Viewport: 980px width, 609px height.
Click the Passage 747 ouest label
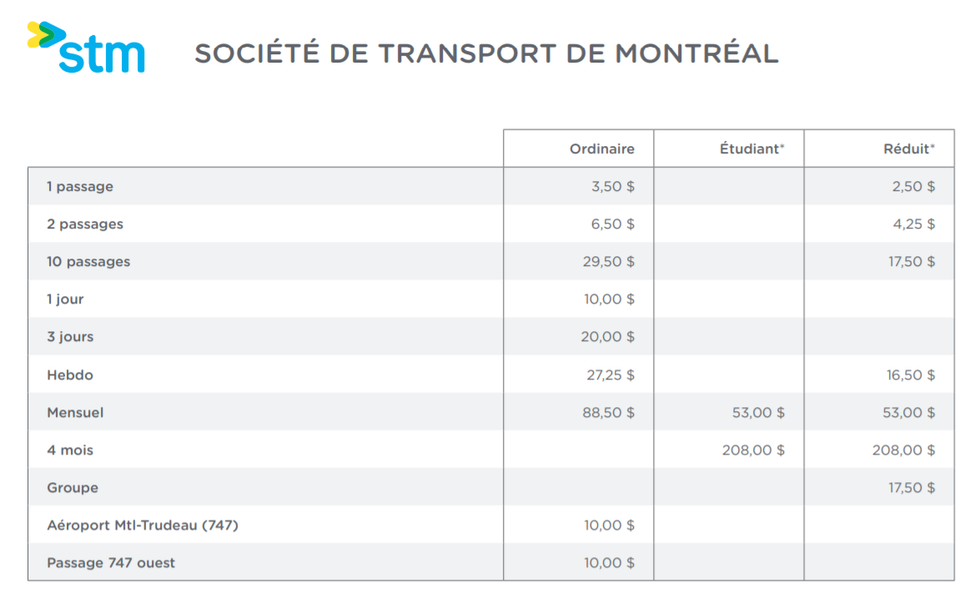(111, 563)
